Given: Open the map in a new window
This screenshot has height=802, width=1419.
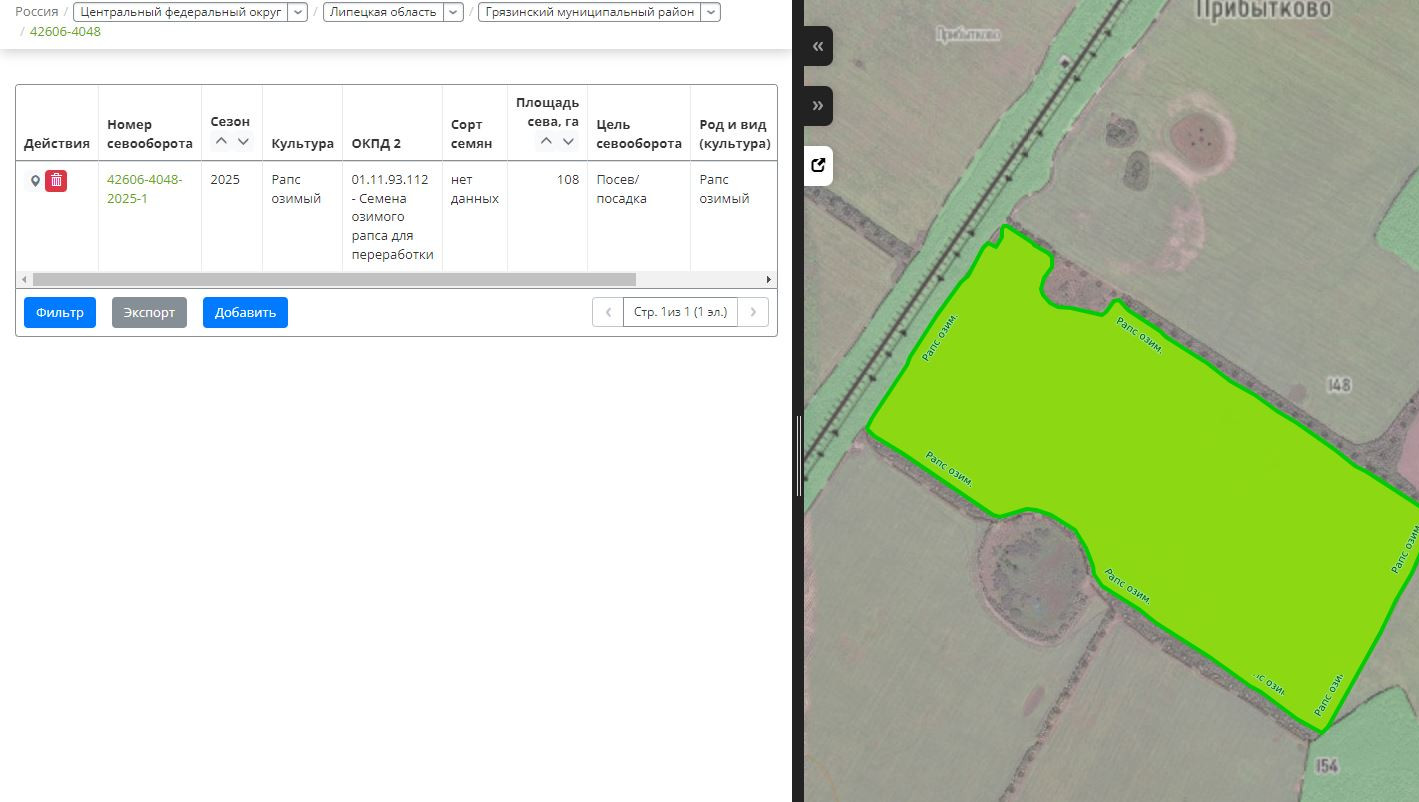Looking at the screenshot, I should (x=818, y=166).
